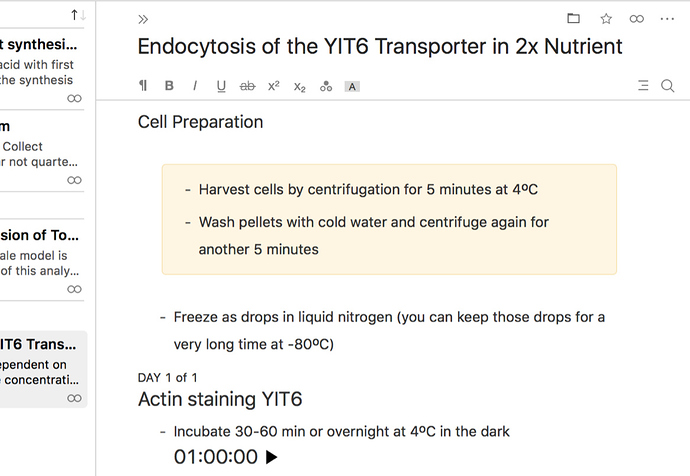The height and width of the screenshot is (476, 690).
Task: Search within the note
Action: (668, 86)
